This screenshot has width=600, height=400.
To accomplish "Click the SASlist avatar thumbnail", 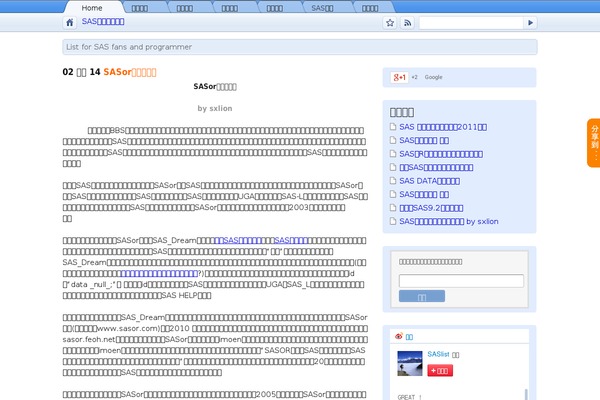I will pyautogui.click(x=410, y=363).
